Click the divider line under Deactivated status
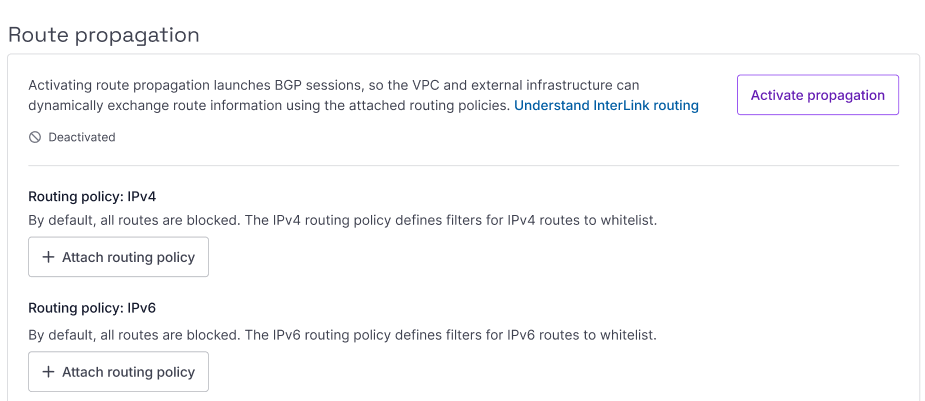This screenshot has width=925, height=401. pos(463,165)
